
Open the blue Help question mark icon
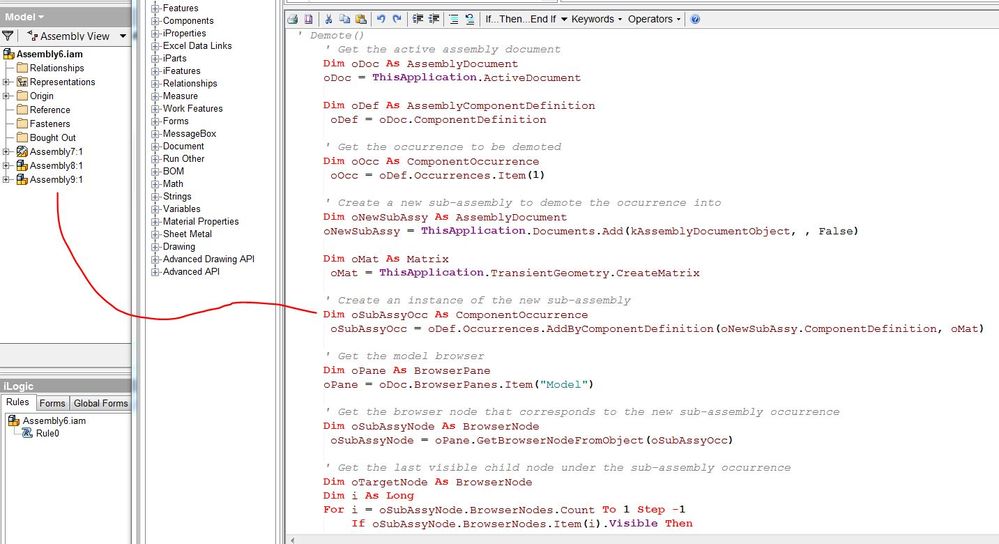pyautogui.click(x=695, y=19)
